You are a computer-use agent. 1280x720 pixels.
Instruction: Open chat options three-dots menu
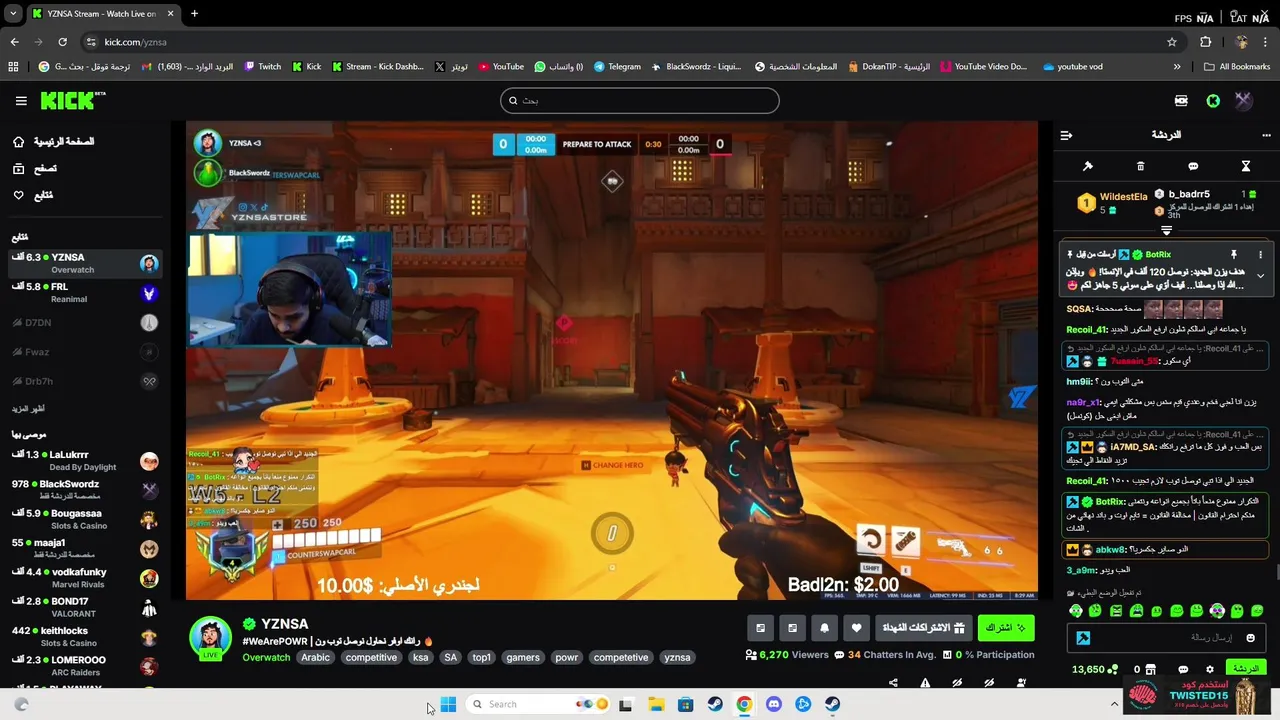click(x=1266, y=135)
